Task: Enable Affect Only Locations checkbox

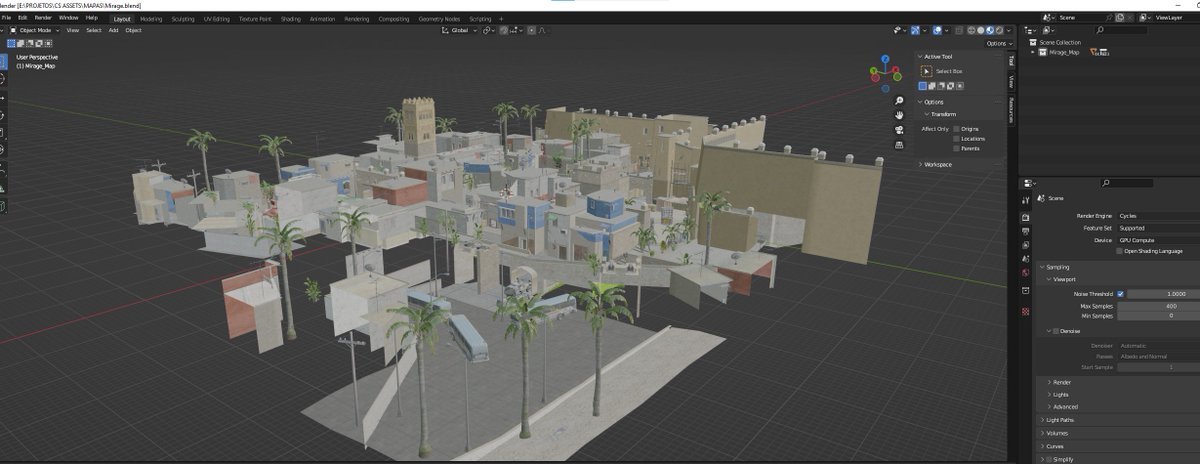Action: tap(956, 138)
